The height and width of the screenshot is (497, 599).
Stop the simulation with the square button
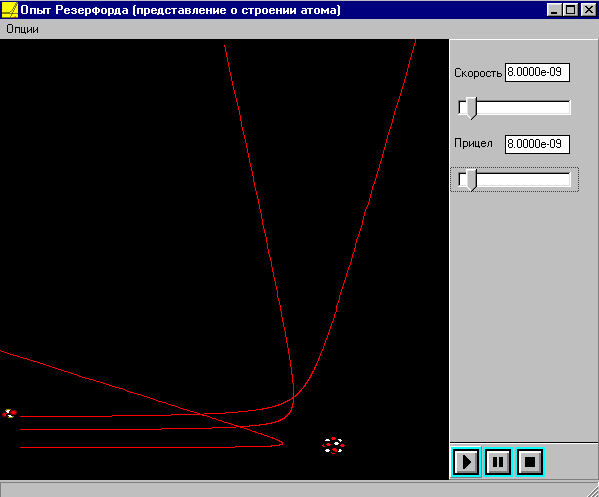click(x=529, y=462)
